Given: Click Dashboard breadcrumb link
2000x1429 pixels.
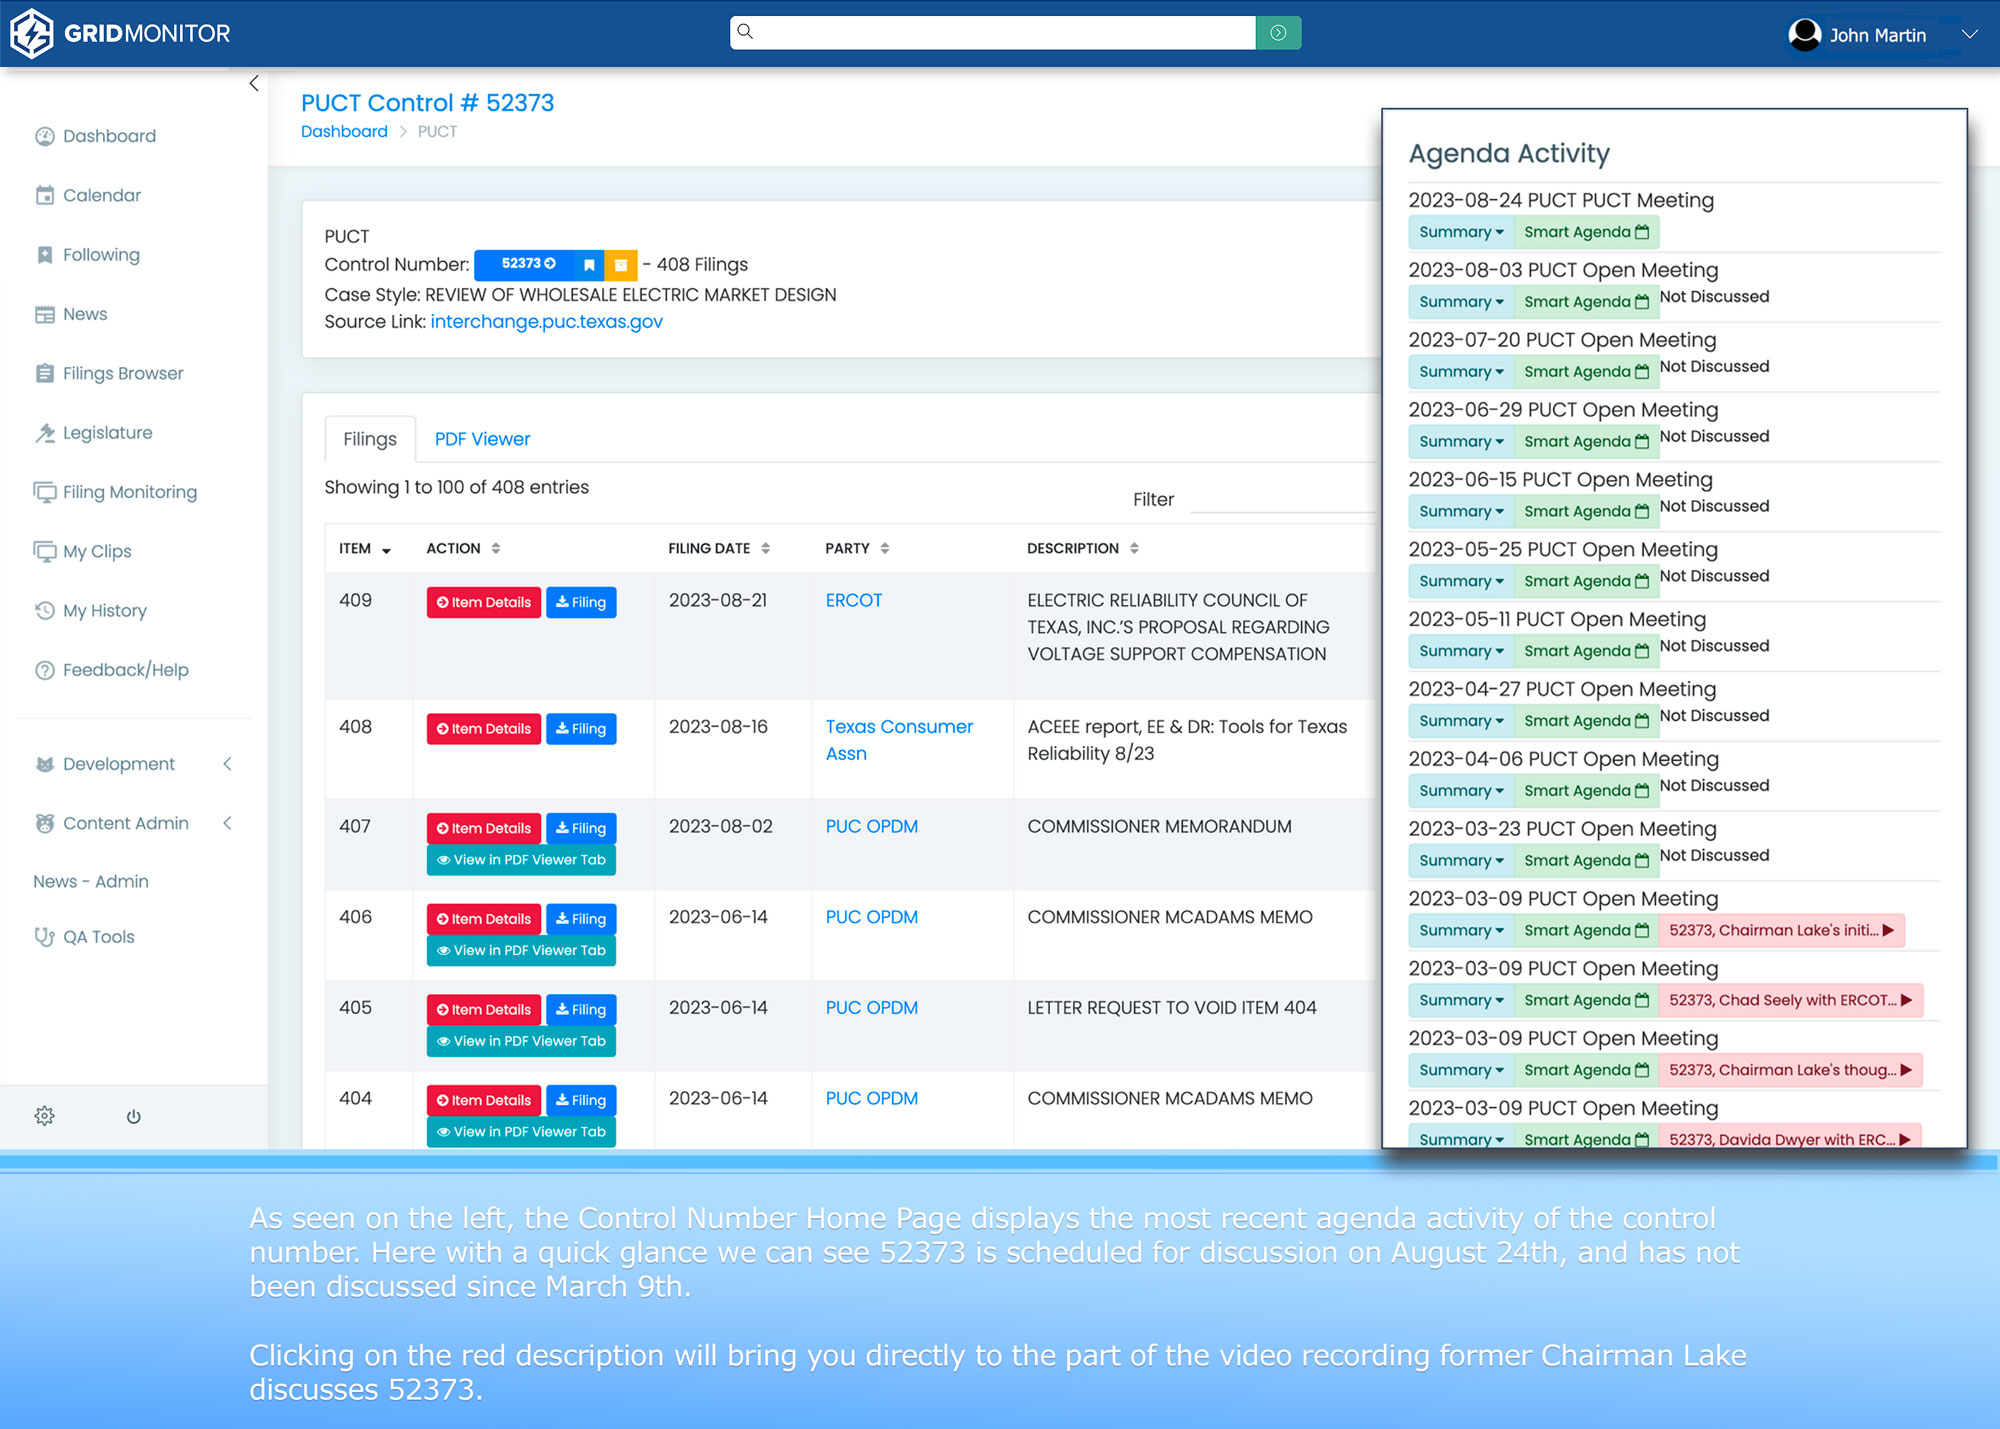Looking at the screenshot, I should [x=344, y=131].
